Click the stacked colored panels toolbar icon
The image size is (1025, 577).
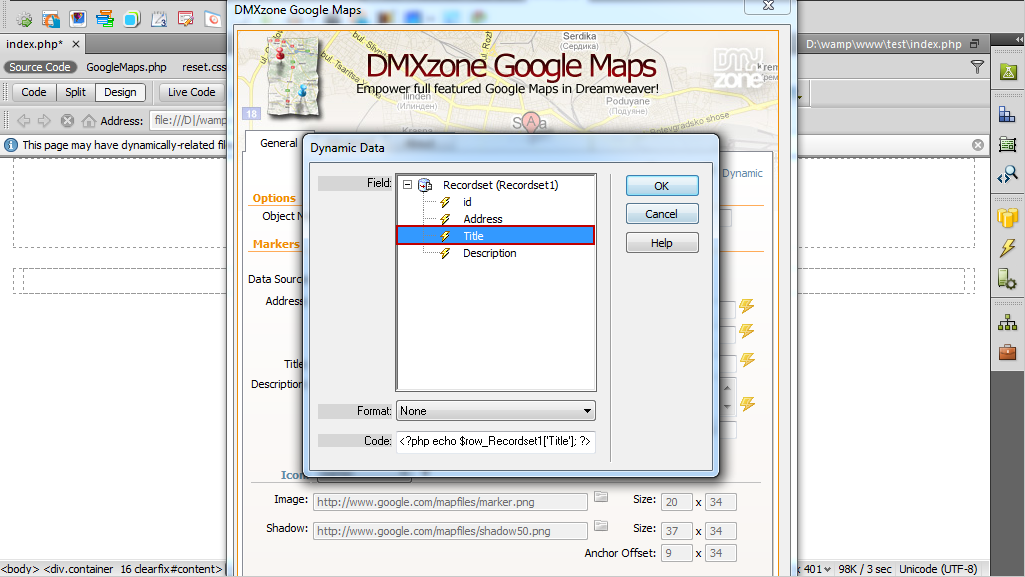105,19
